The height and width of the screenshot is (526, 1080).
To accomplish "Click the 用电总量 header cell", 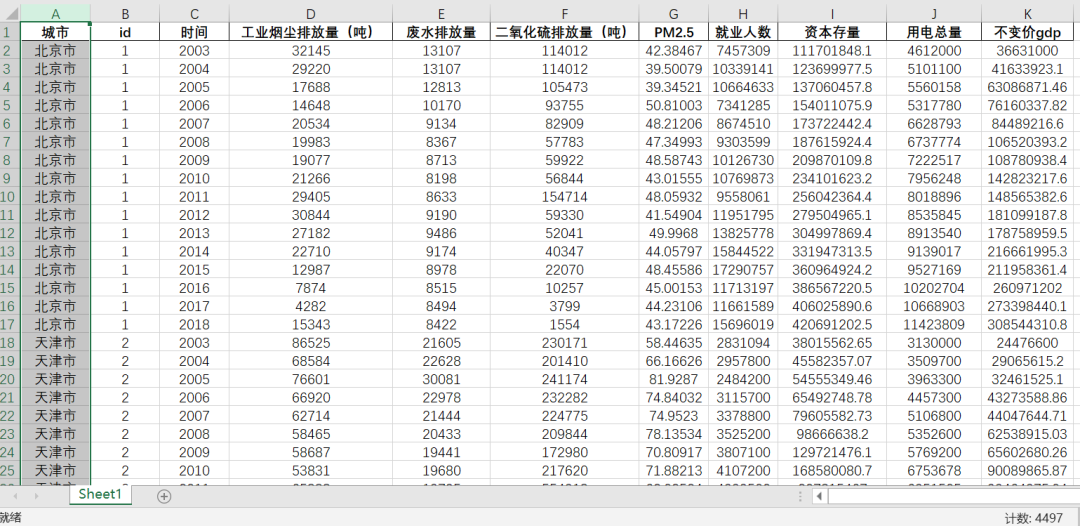I will tap(934, 32).
